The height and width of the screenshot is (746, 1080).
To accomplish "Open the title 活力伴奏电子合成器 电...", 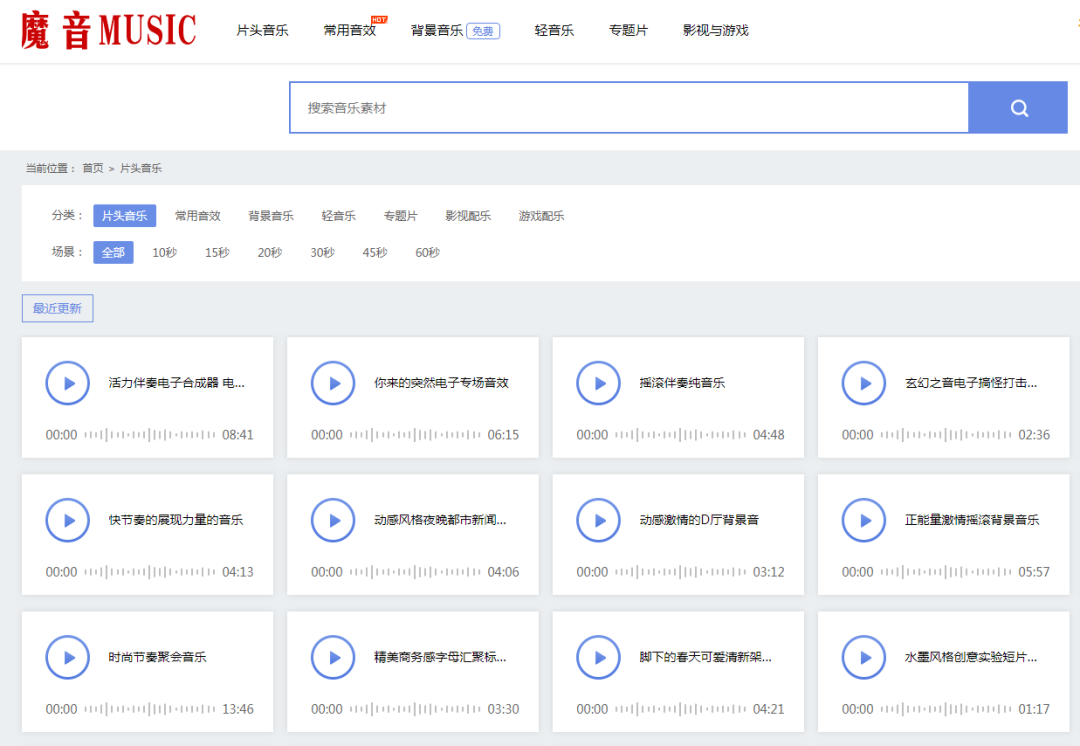I will [x=176, y=382].
